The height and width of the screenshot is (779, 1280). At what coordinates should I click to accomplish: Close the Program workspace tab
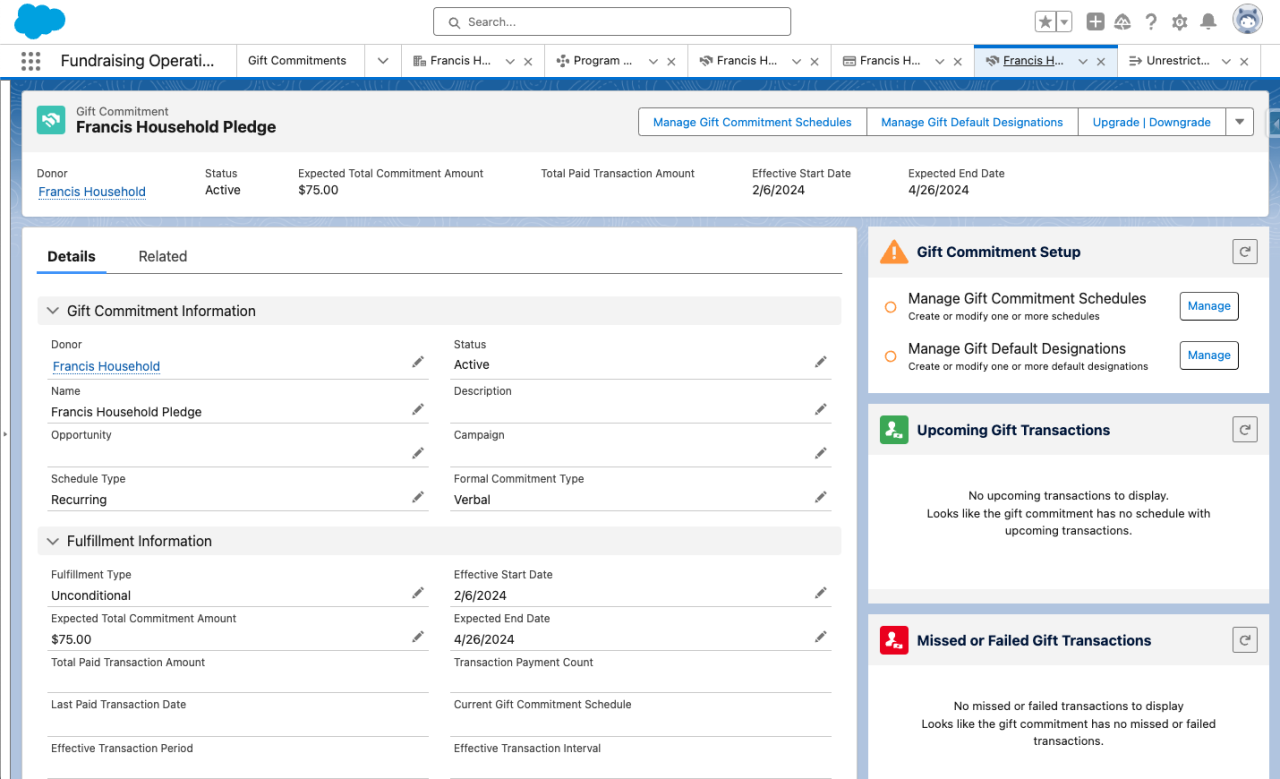(671, 61)
